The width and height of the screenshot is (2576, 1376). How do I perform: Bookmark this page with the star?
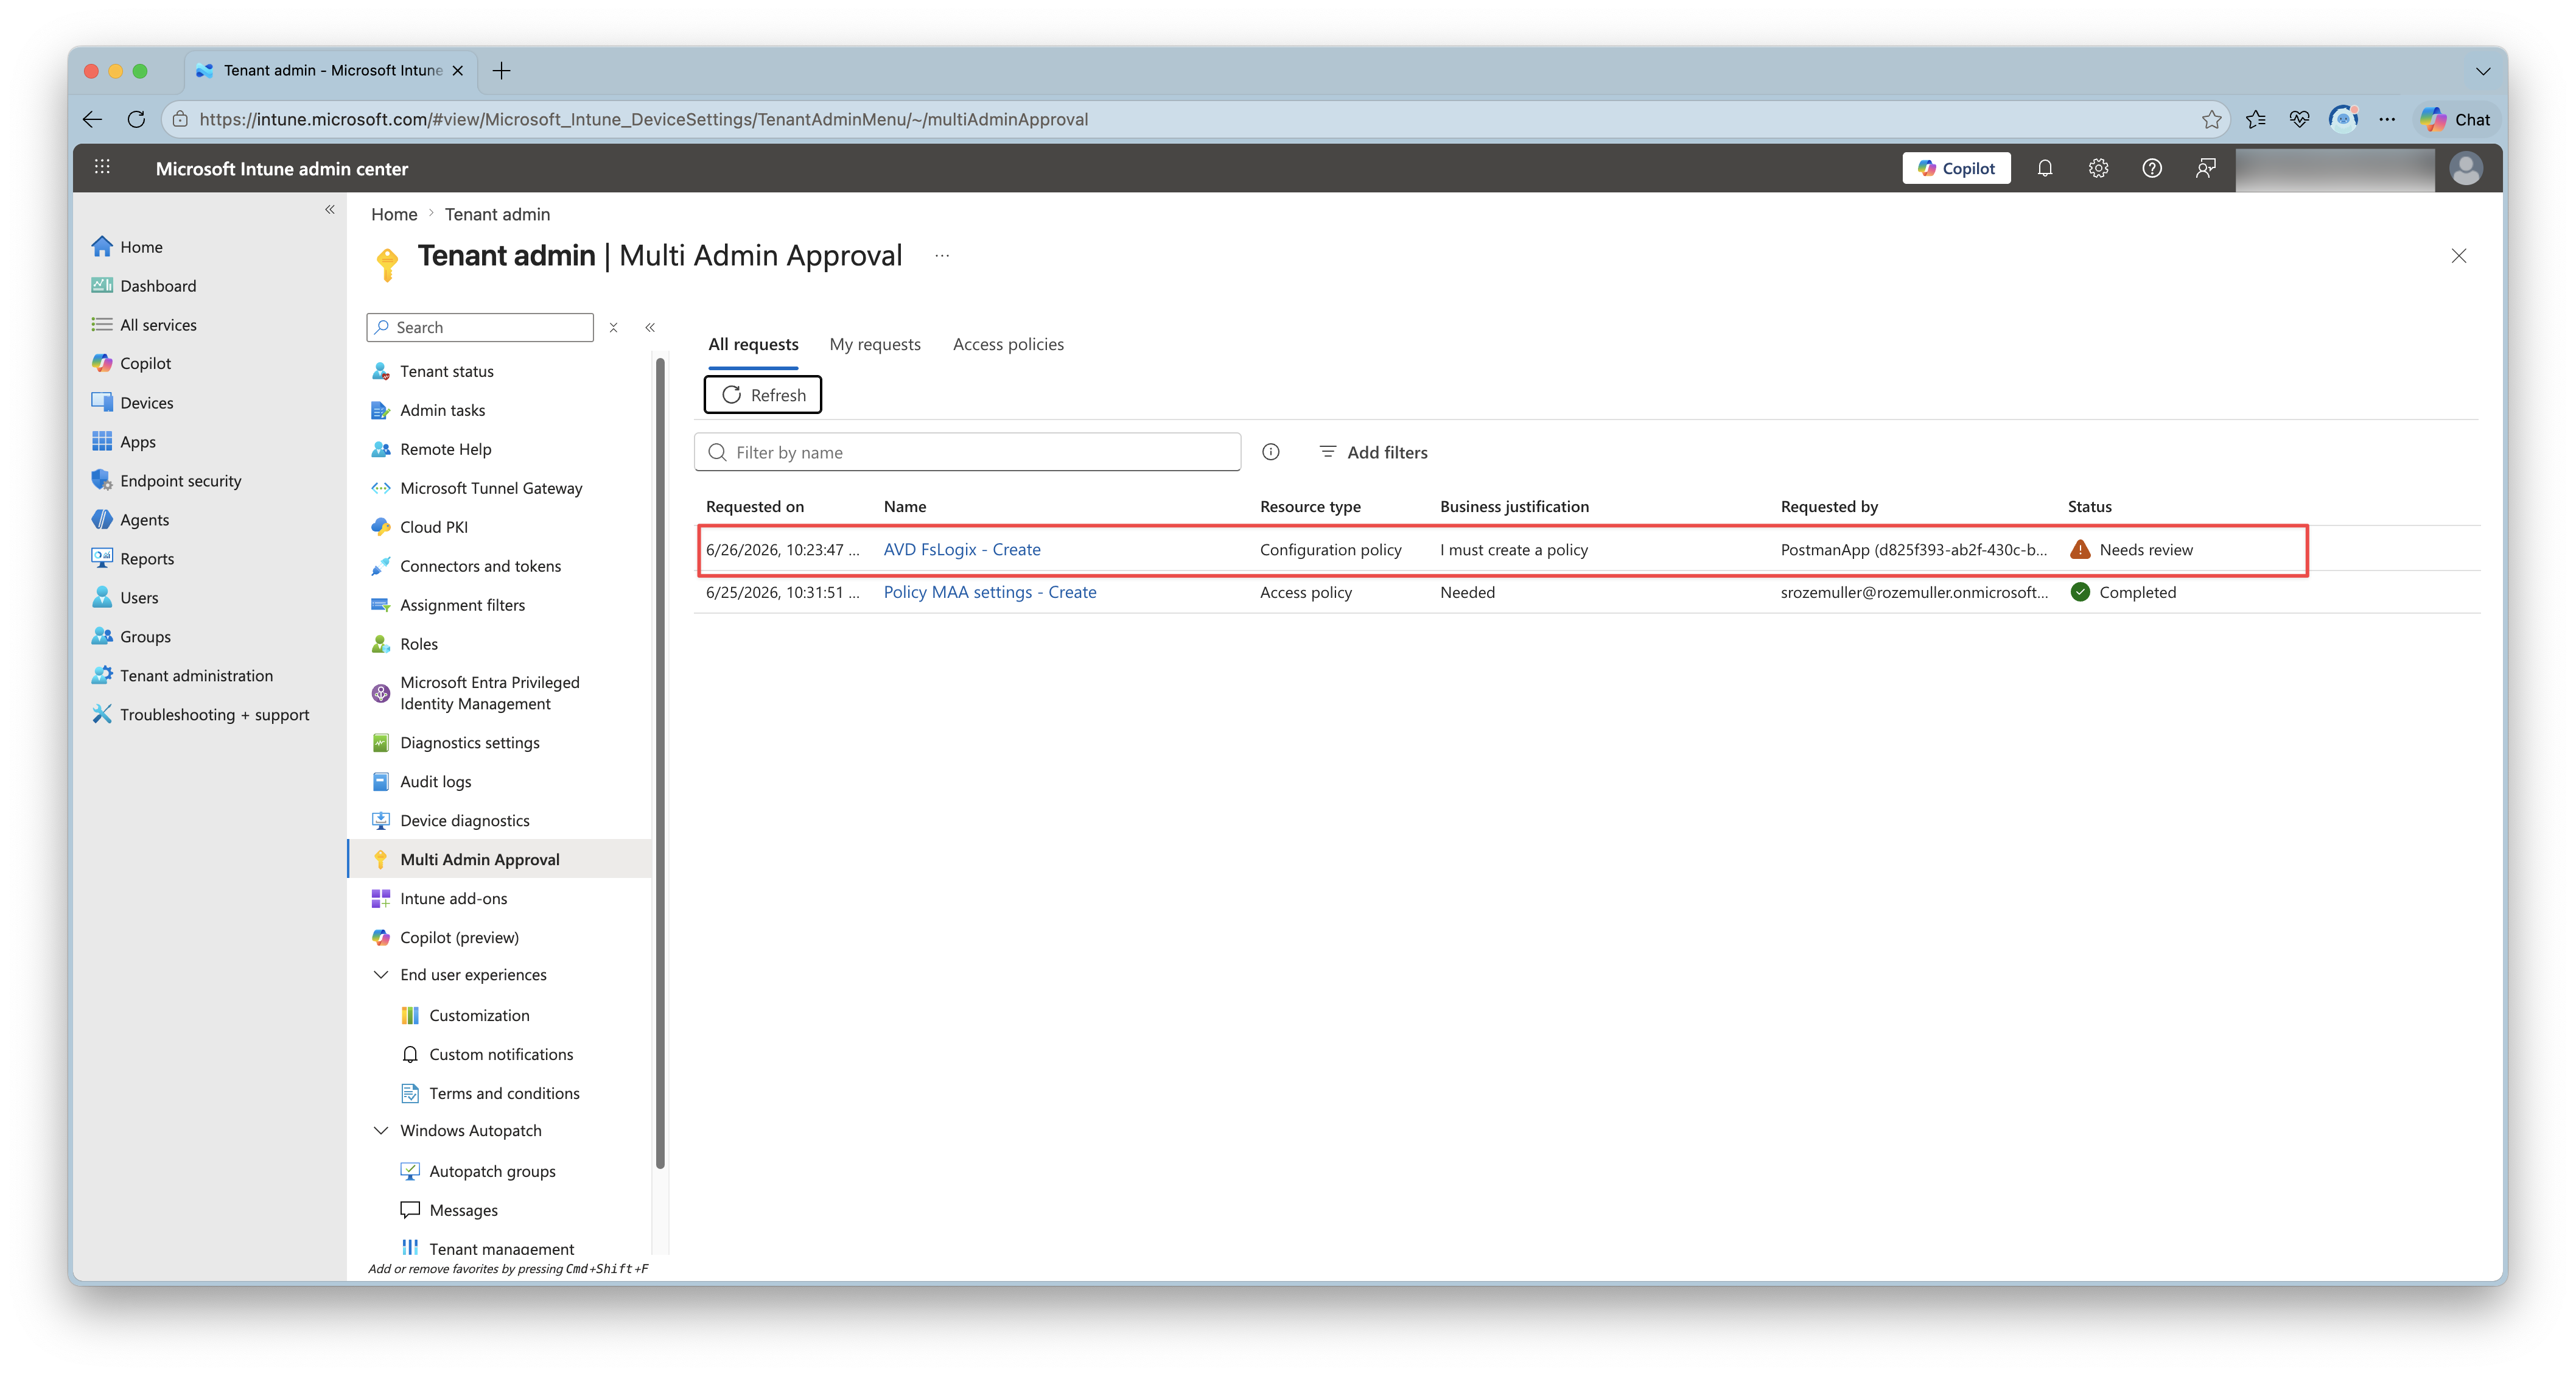pos(2211,119)
